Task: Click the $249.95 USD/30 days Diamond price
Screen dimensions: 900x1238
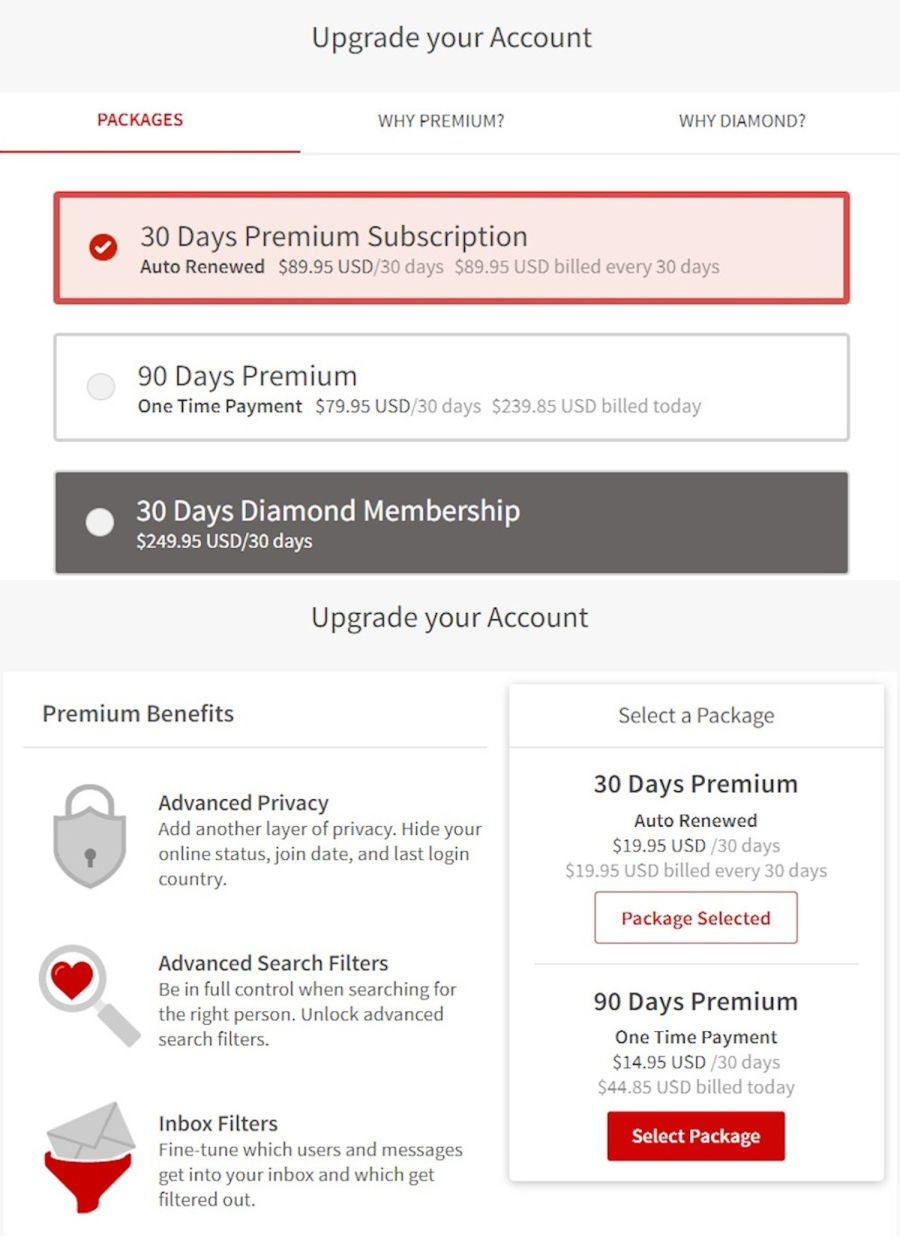Action: 224,542
